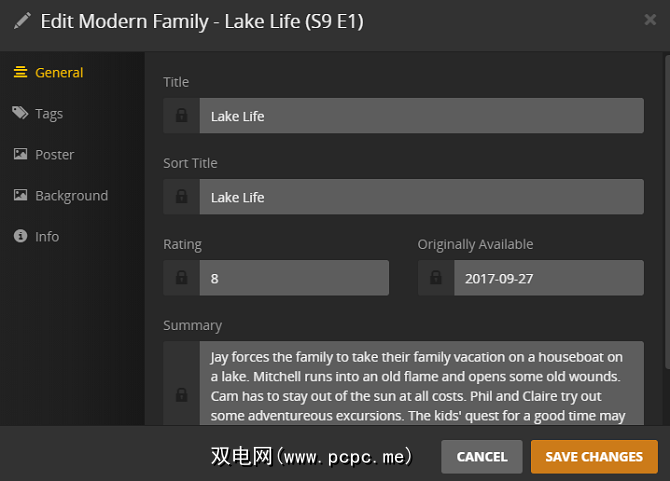Click the Poster image icon
Viewport: 670px width, 481px height.
click(x=19, y=155)
